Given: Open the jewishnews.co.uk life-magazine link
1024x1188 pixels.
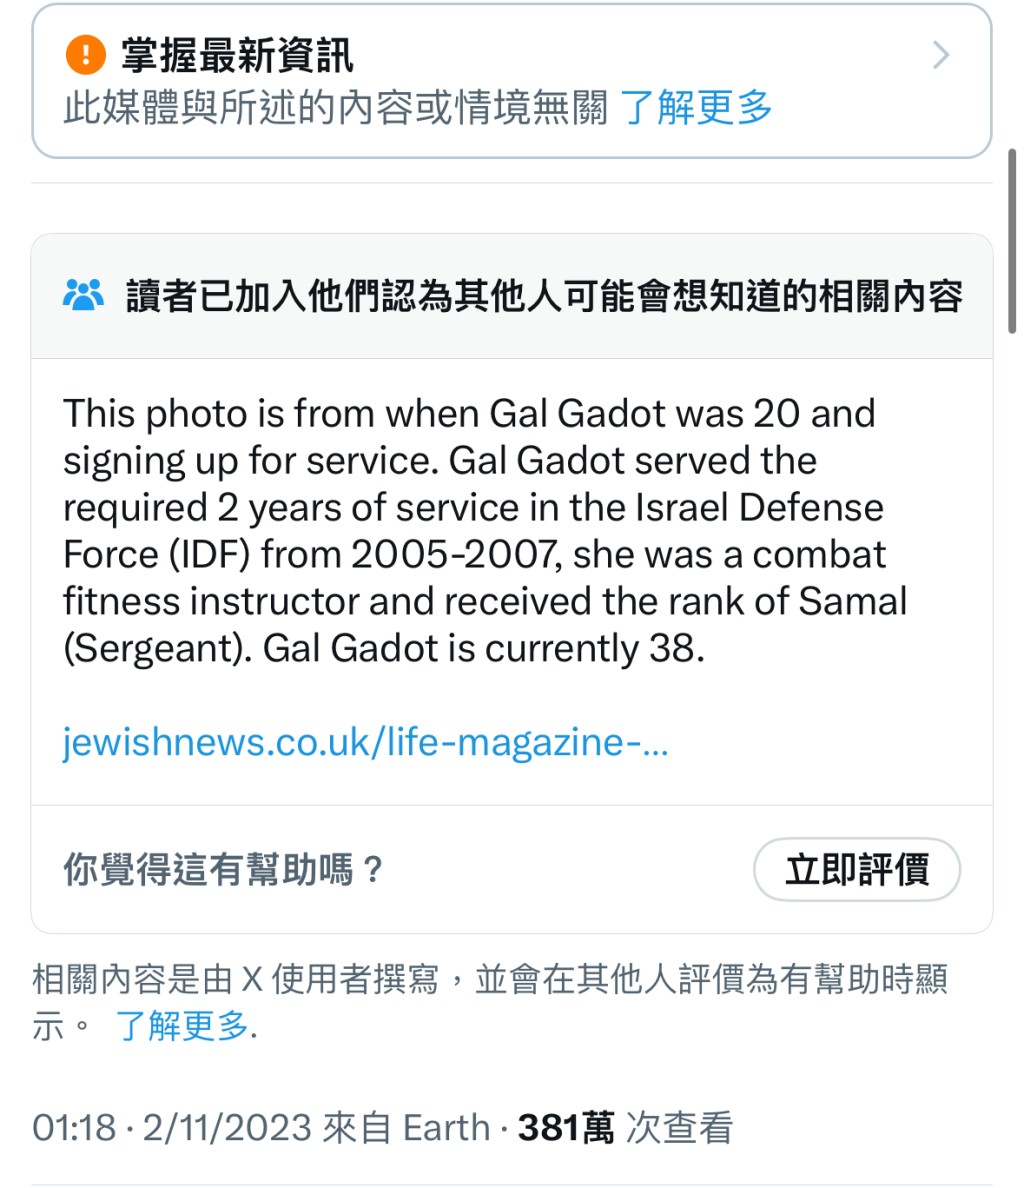Looking at the screenshot, I should [x=365, y=741].
